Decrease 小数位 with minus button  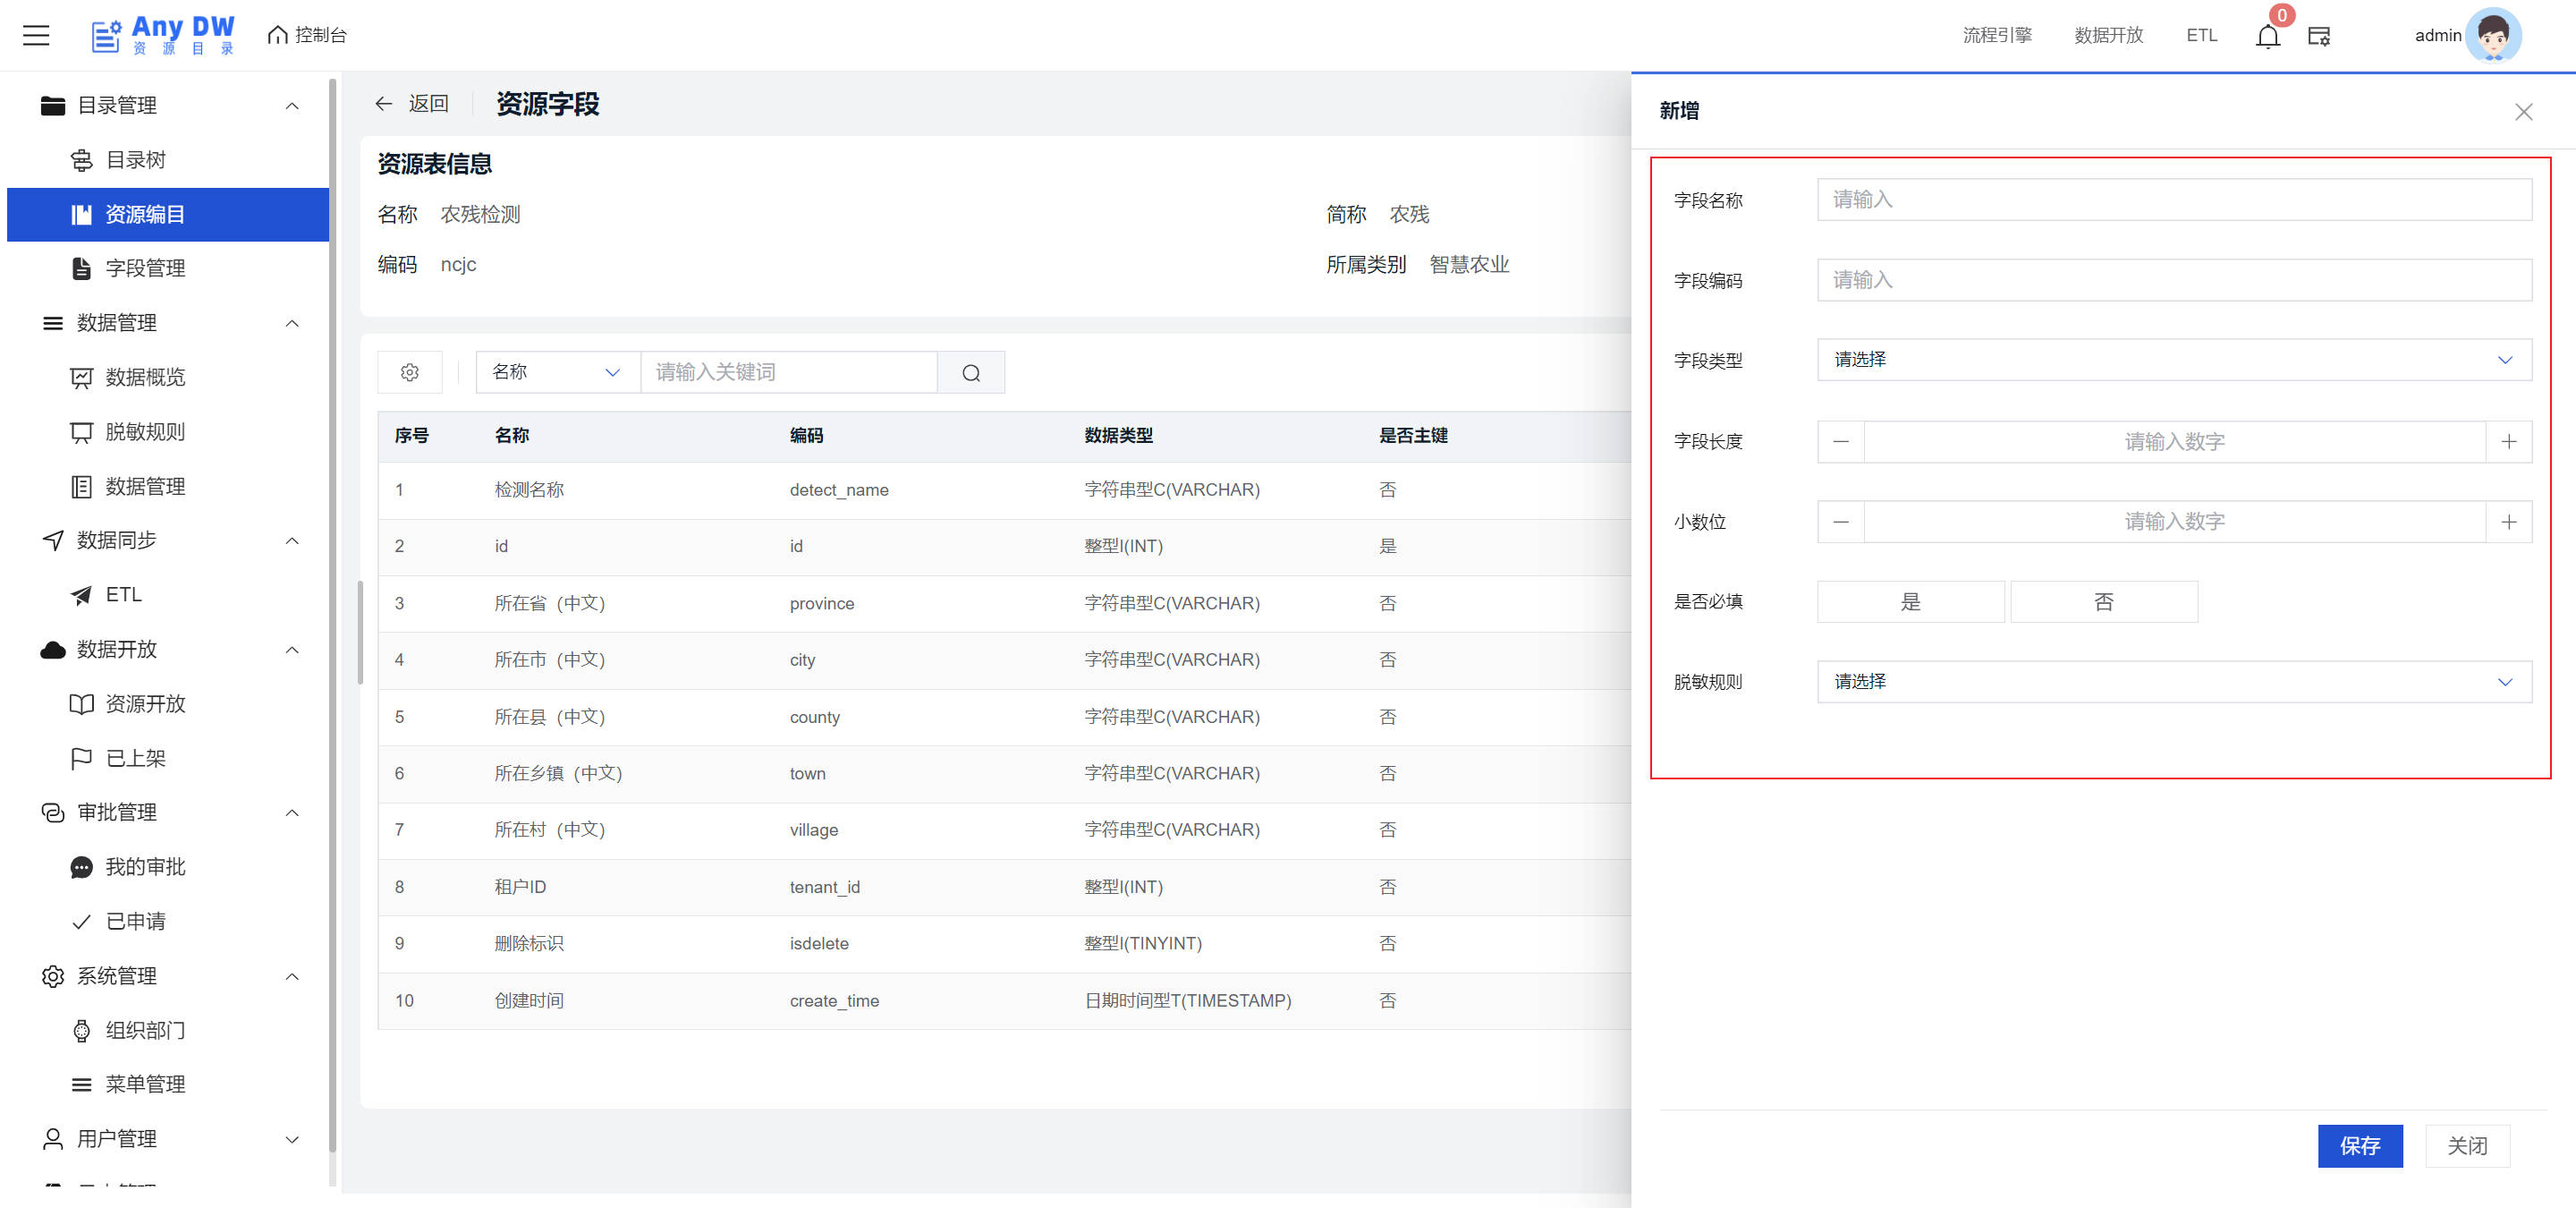pyautogui.click(x=1840, y=522)
